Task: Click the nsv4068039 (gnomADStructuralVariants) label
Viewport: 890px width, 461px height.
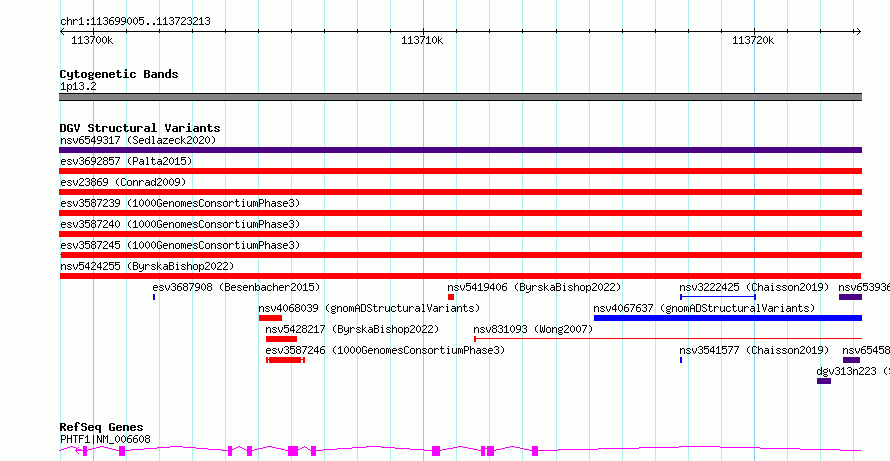Action: 369,308
